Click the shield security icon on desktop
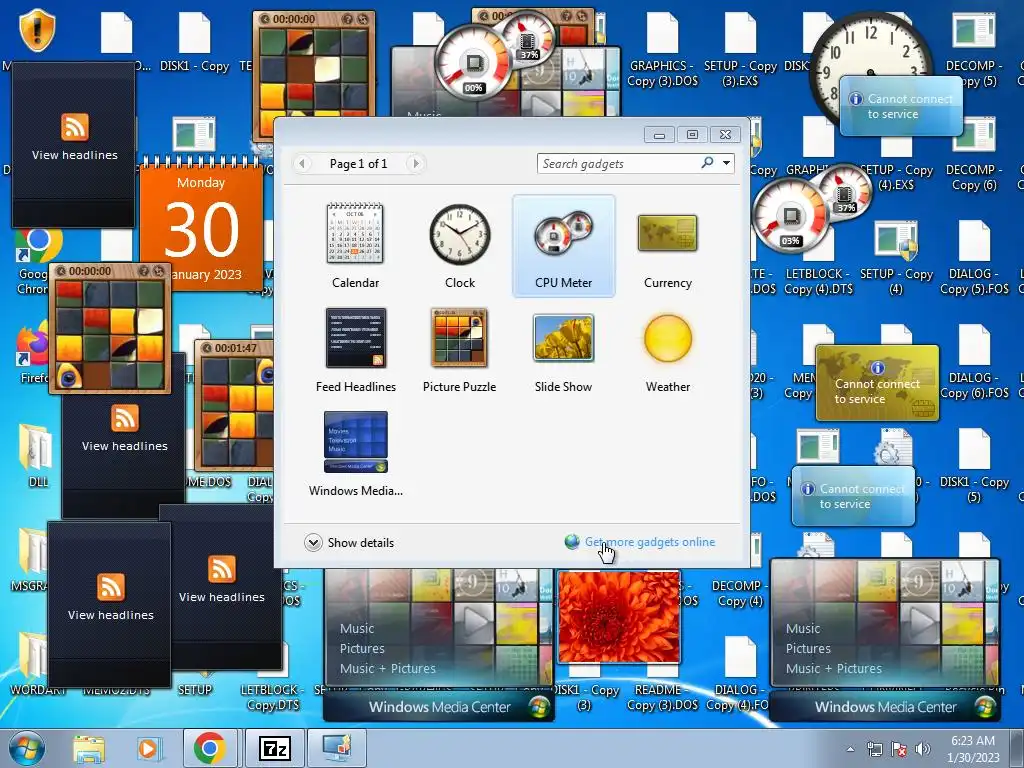This screenshot has height=768, width=1024. point(37,30)
